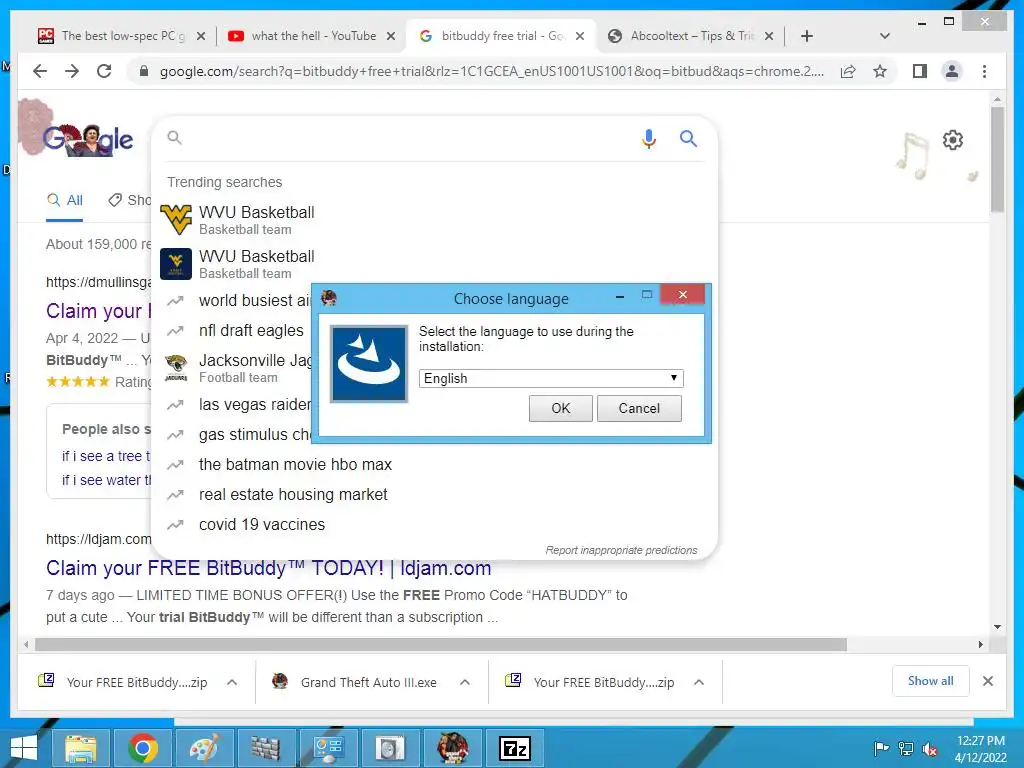The height and width of the screenshot is (768, 1024).
Task: Open the action center flag tray icon
Action: coord(881,748)
